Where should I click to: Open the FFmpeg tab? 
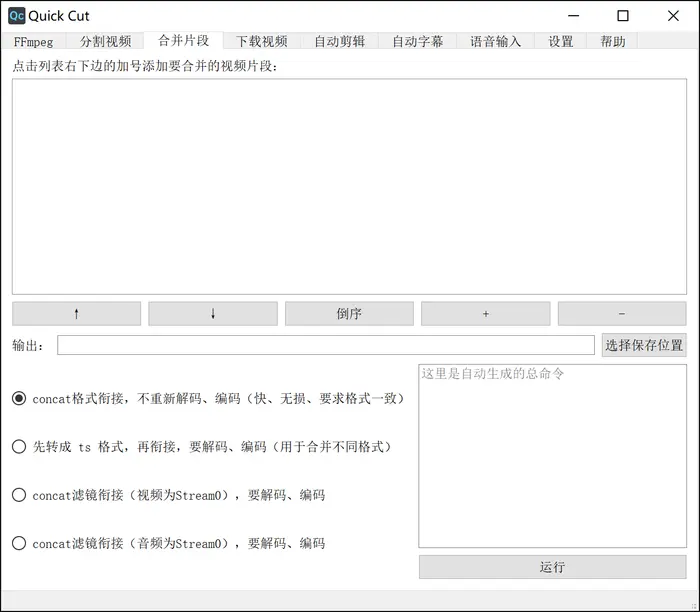33,42
